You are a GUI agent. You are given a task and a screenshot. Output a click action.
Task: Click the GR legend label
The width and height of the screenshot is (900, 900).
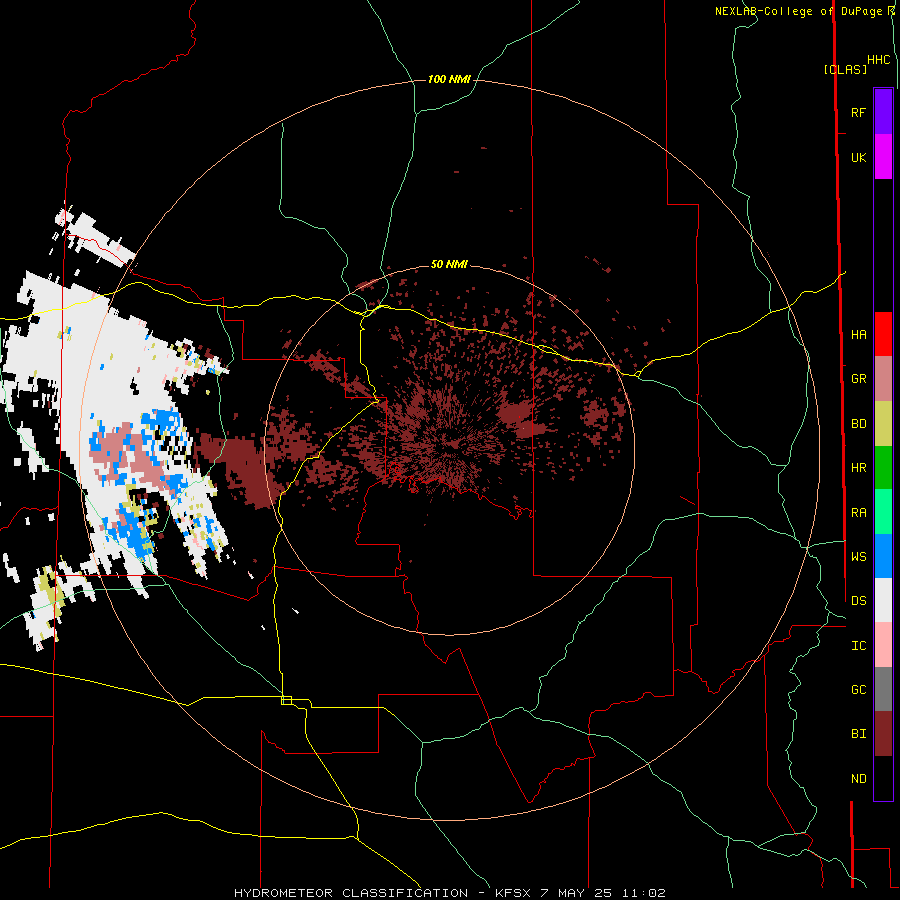(x=858, y=379)
